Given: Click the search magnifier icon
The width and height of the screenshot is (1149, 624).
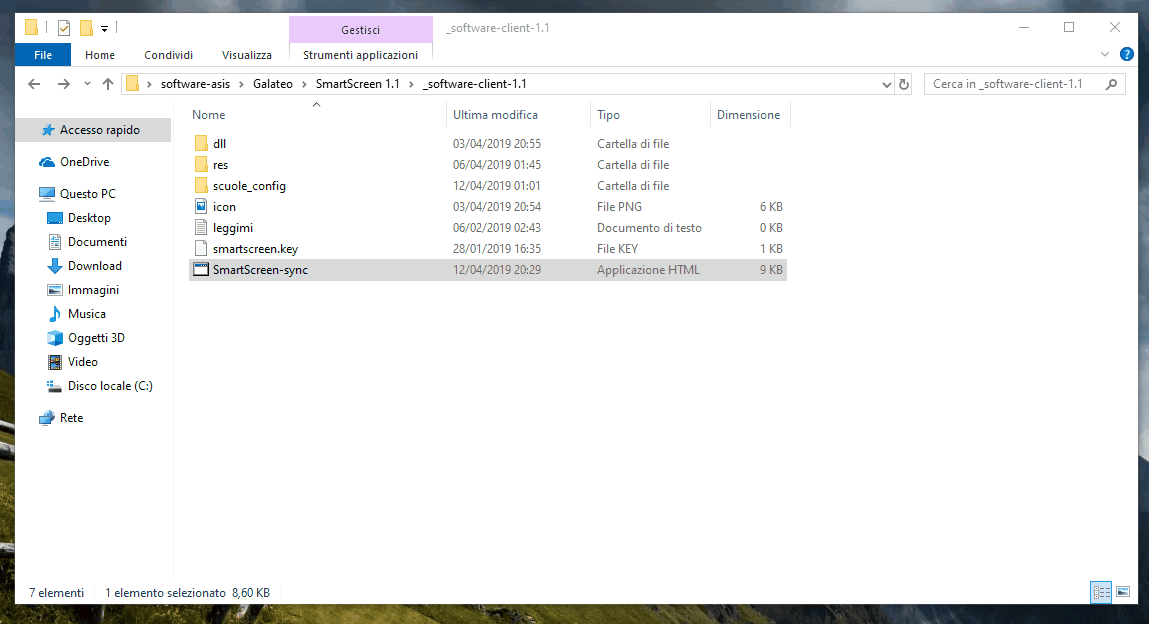Looking at the screenshot, I should click(1112, 84).
